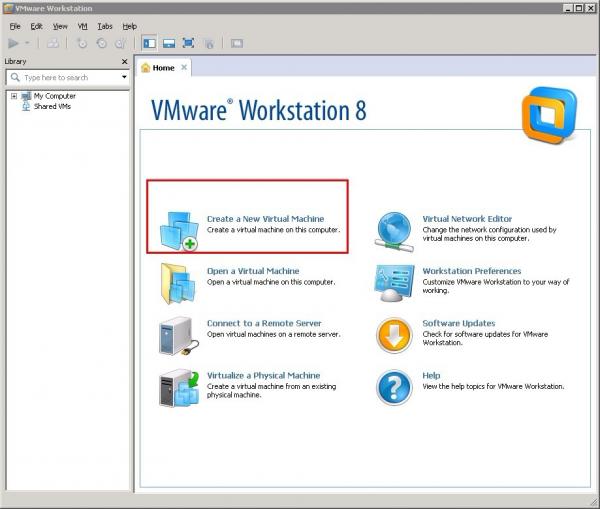Click the Open a Virtual Machine link
This screenshot has width=600, height=509.
(x=253, y=271)
